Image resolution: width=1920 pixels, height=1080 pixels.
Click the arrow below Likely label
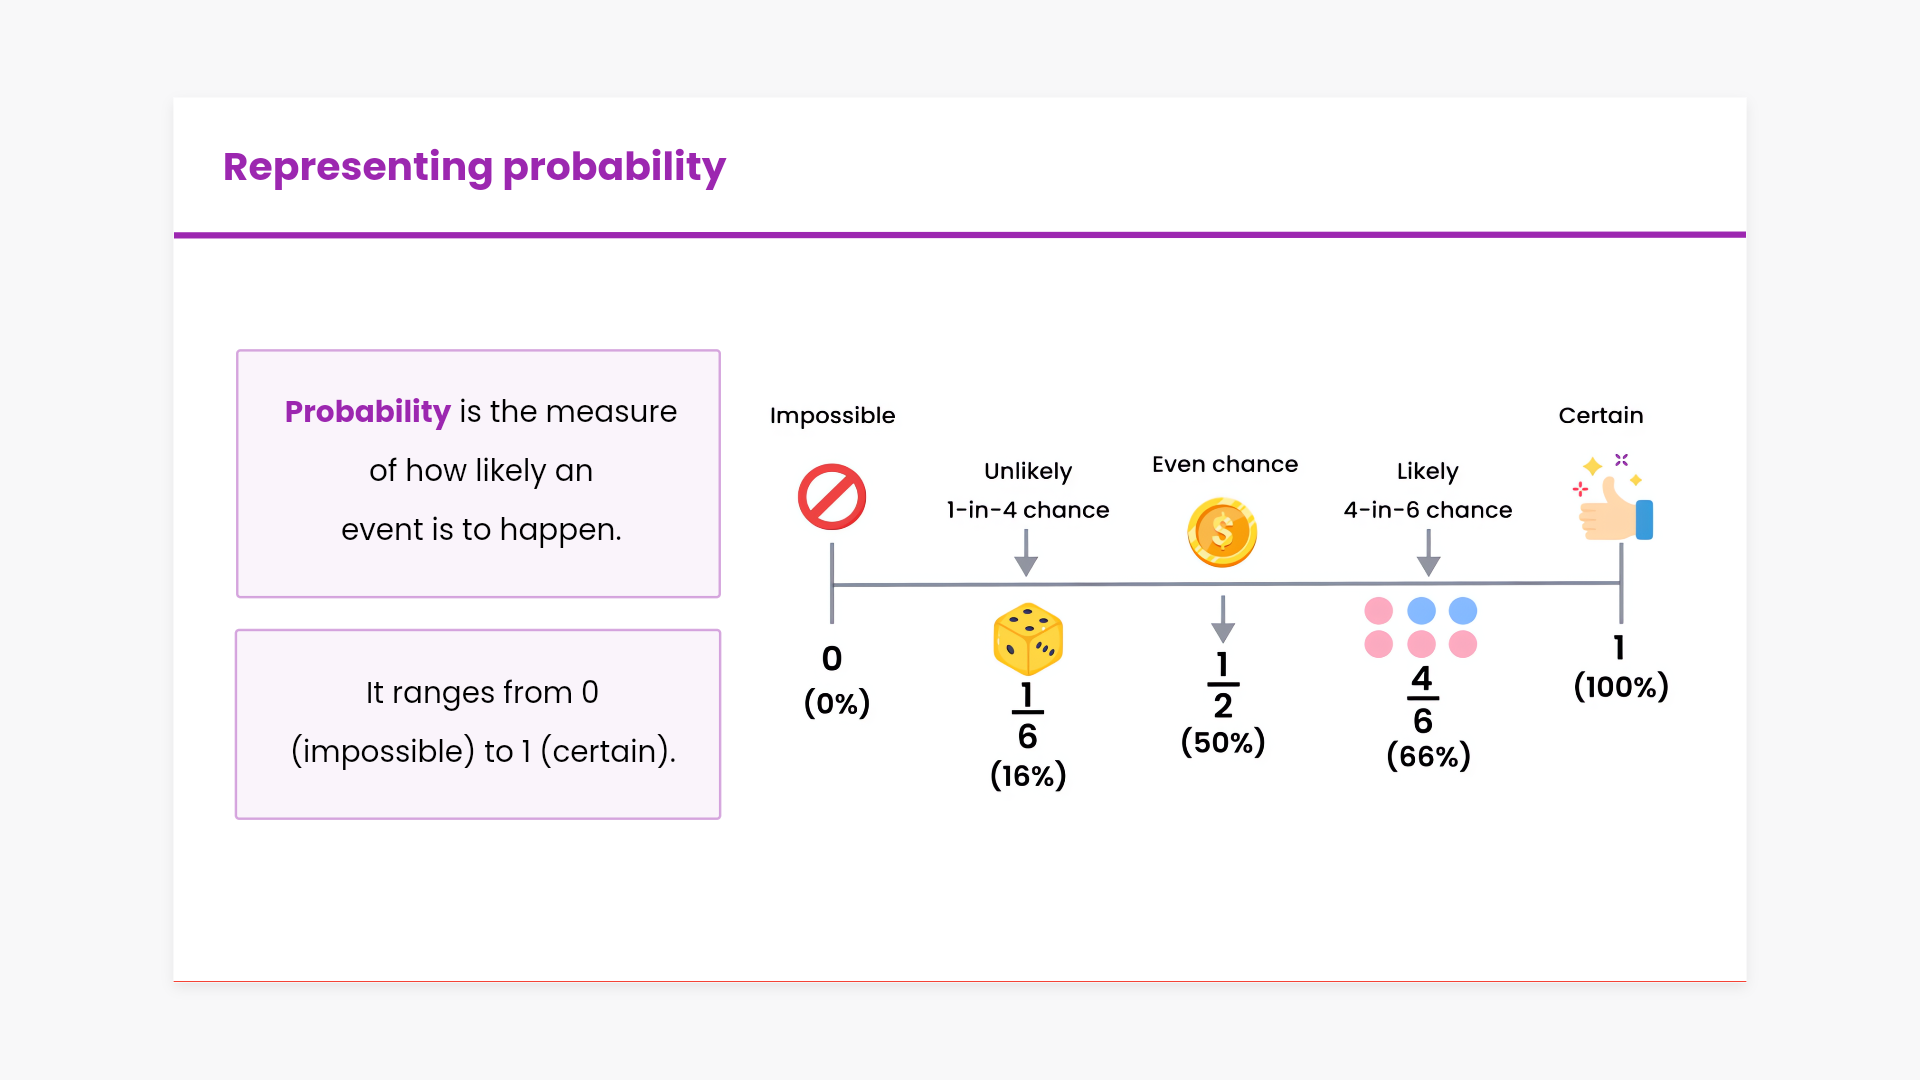tap(1429, 553)
